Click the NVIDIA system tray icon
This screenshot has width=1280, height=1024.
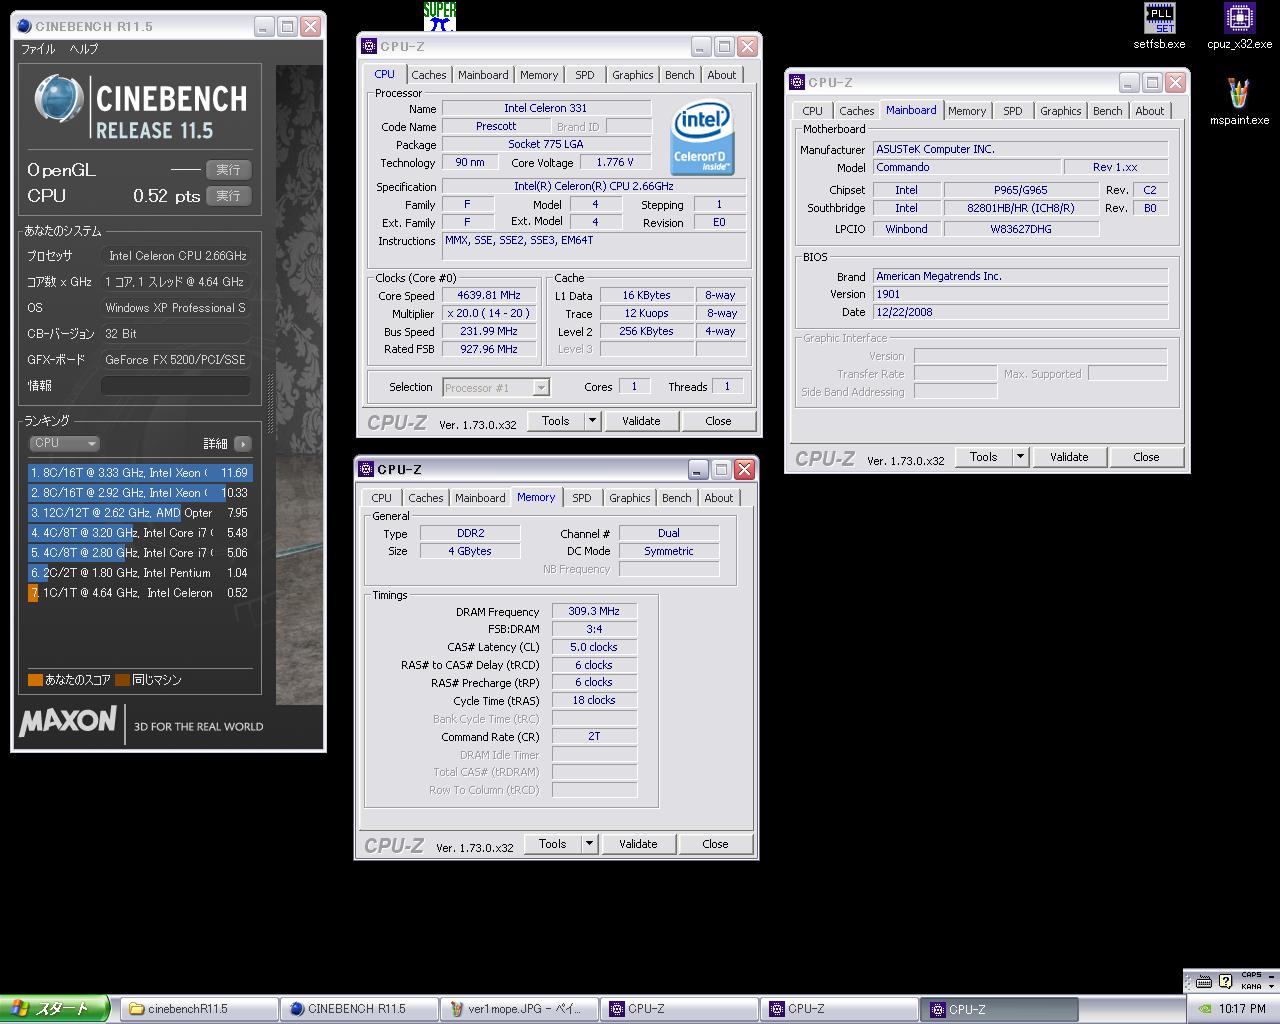pos(1205,1009)
